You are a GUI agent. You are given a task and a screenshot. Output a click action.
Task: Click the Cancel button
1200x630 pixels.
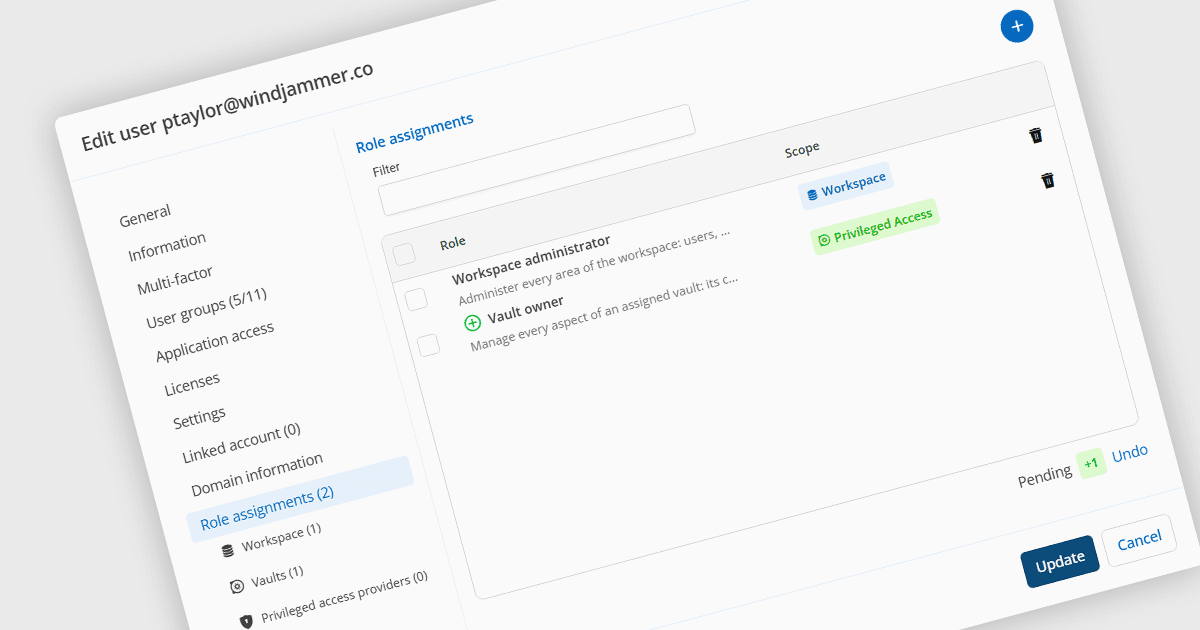coord(1139,541)
